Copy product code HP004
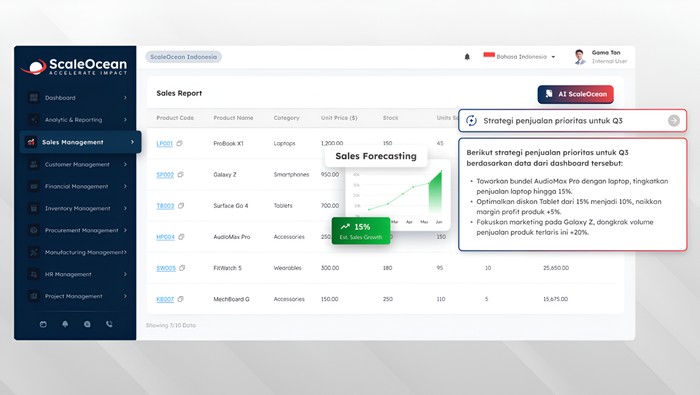This screenshot has width=700, height=395. click(x=181, y=237)
